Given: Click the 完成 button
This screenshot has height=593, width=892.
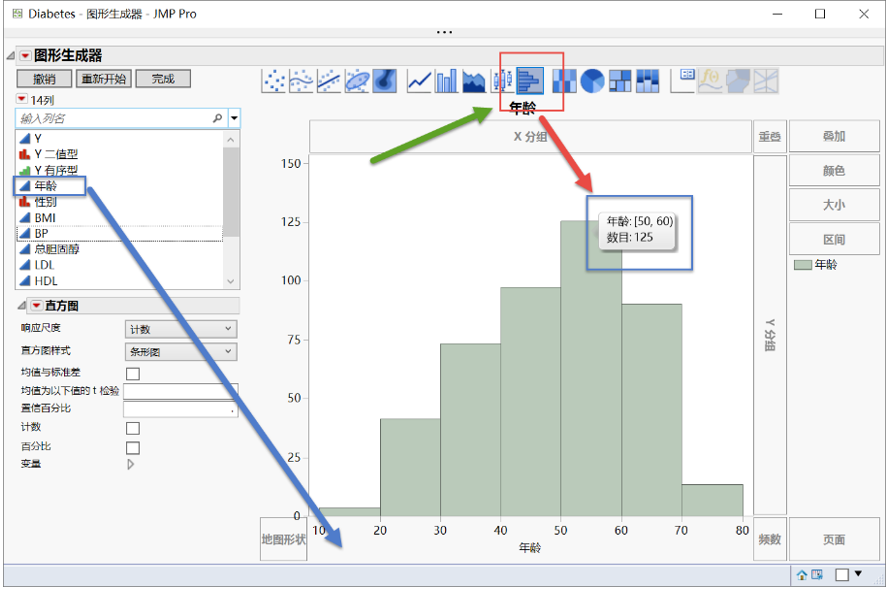Looking at the screenshot, I should coord(163,79).
